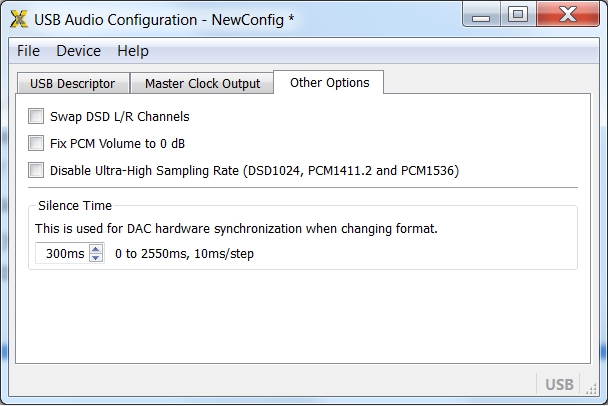Select the Other Options tab
The height and width of the screenshot is (406, 608).
329,83
